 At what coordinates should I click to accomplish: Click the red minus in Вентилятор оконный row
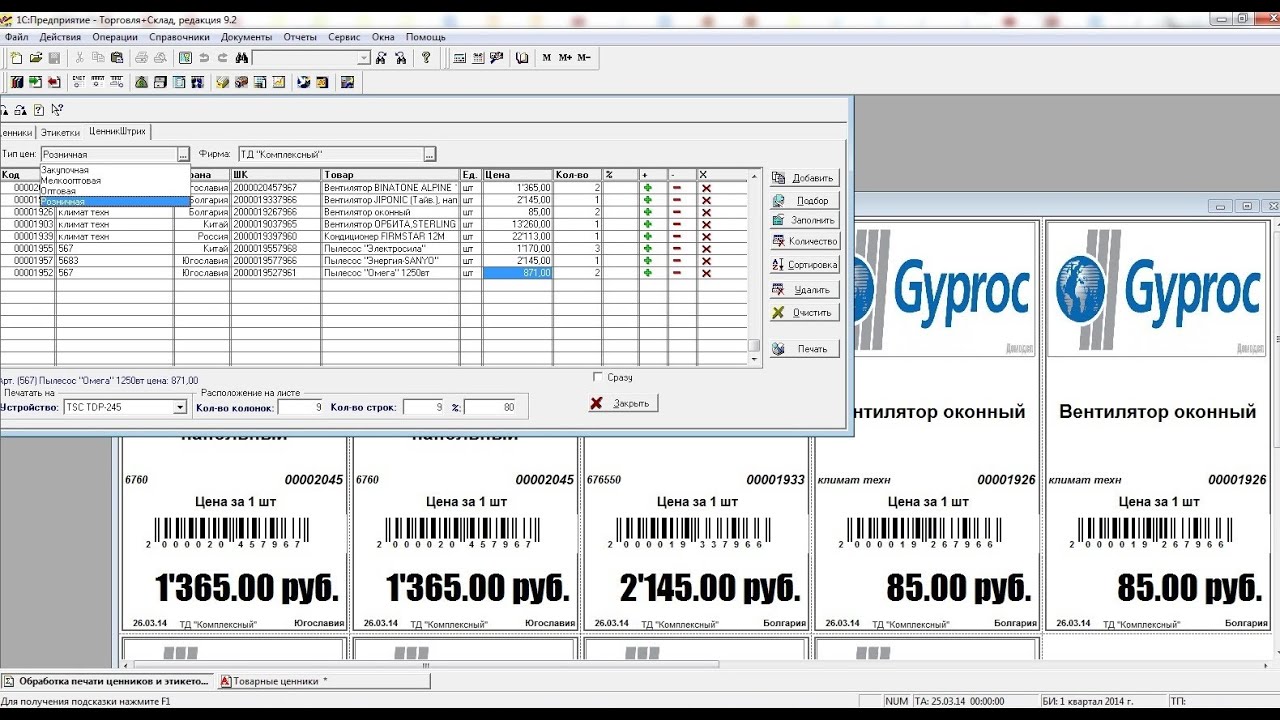tap(676, 212)
